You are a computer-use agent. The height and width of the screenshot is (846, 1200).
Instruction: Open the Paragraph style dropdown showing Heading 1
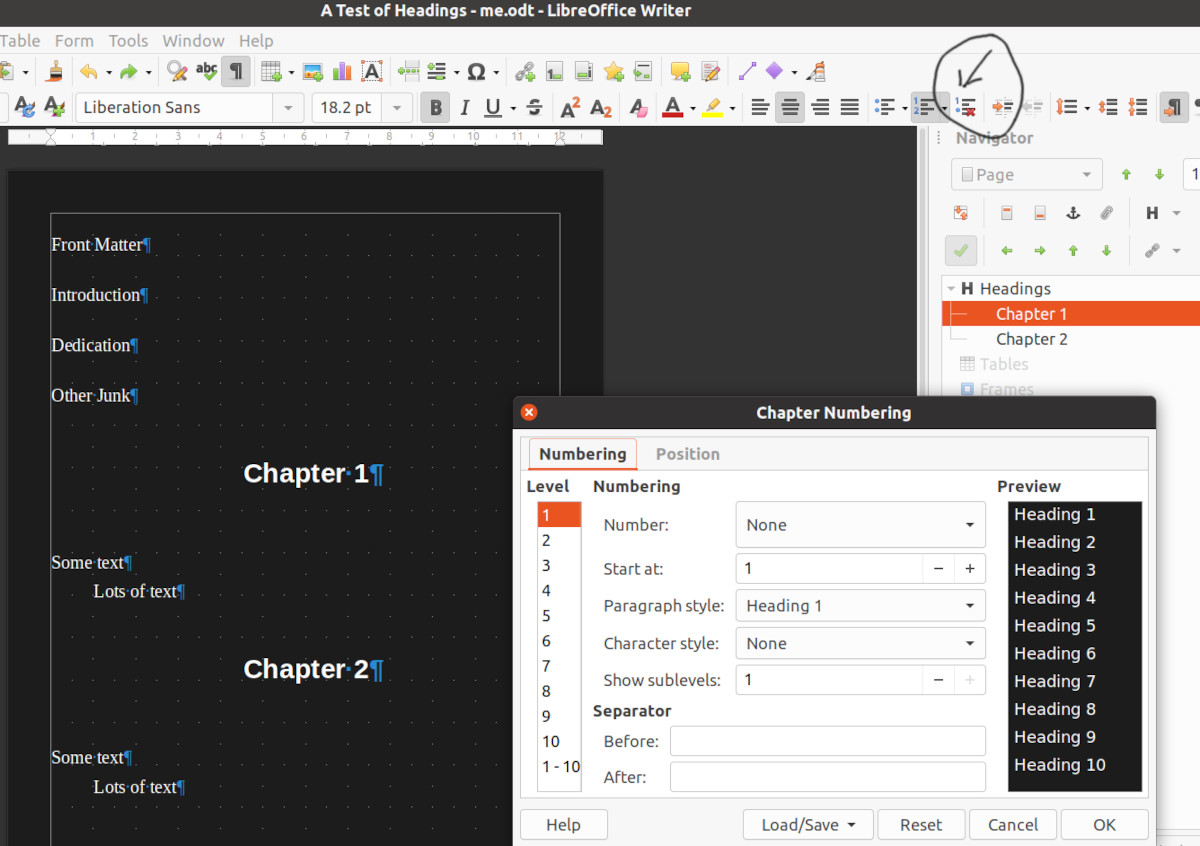point(860,606)
